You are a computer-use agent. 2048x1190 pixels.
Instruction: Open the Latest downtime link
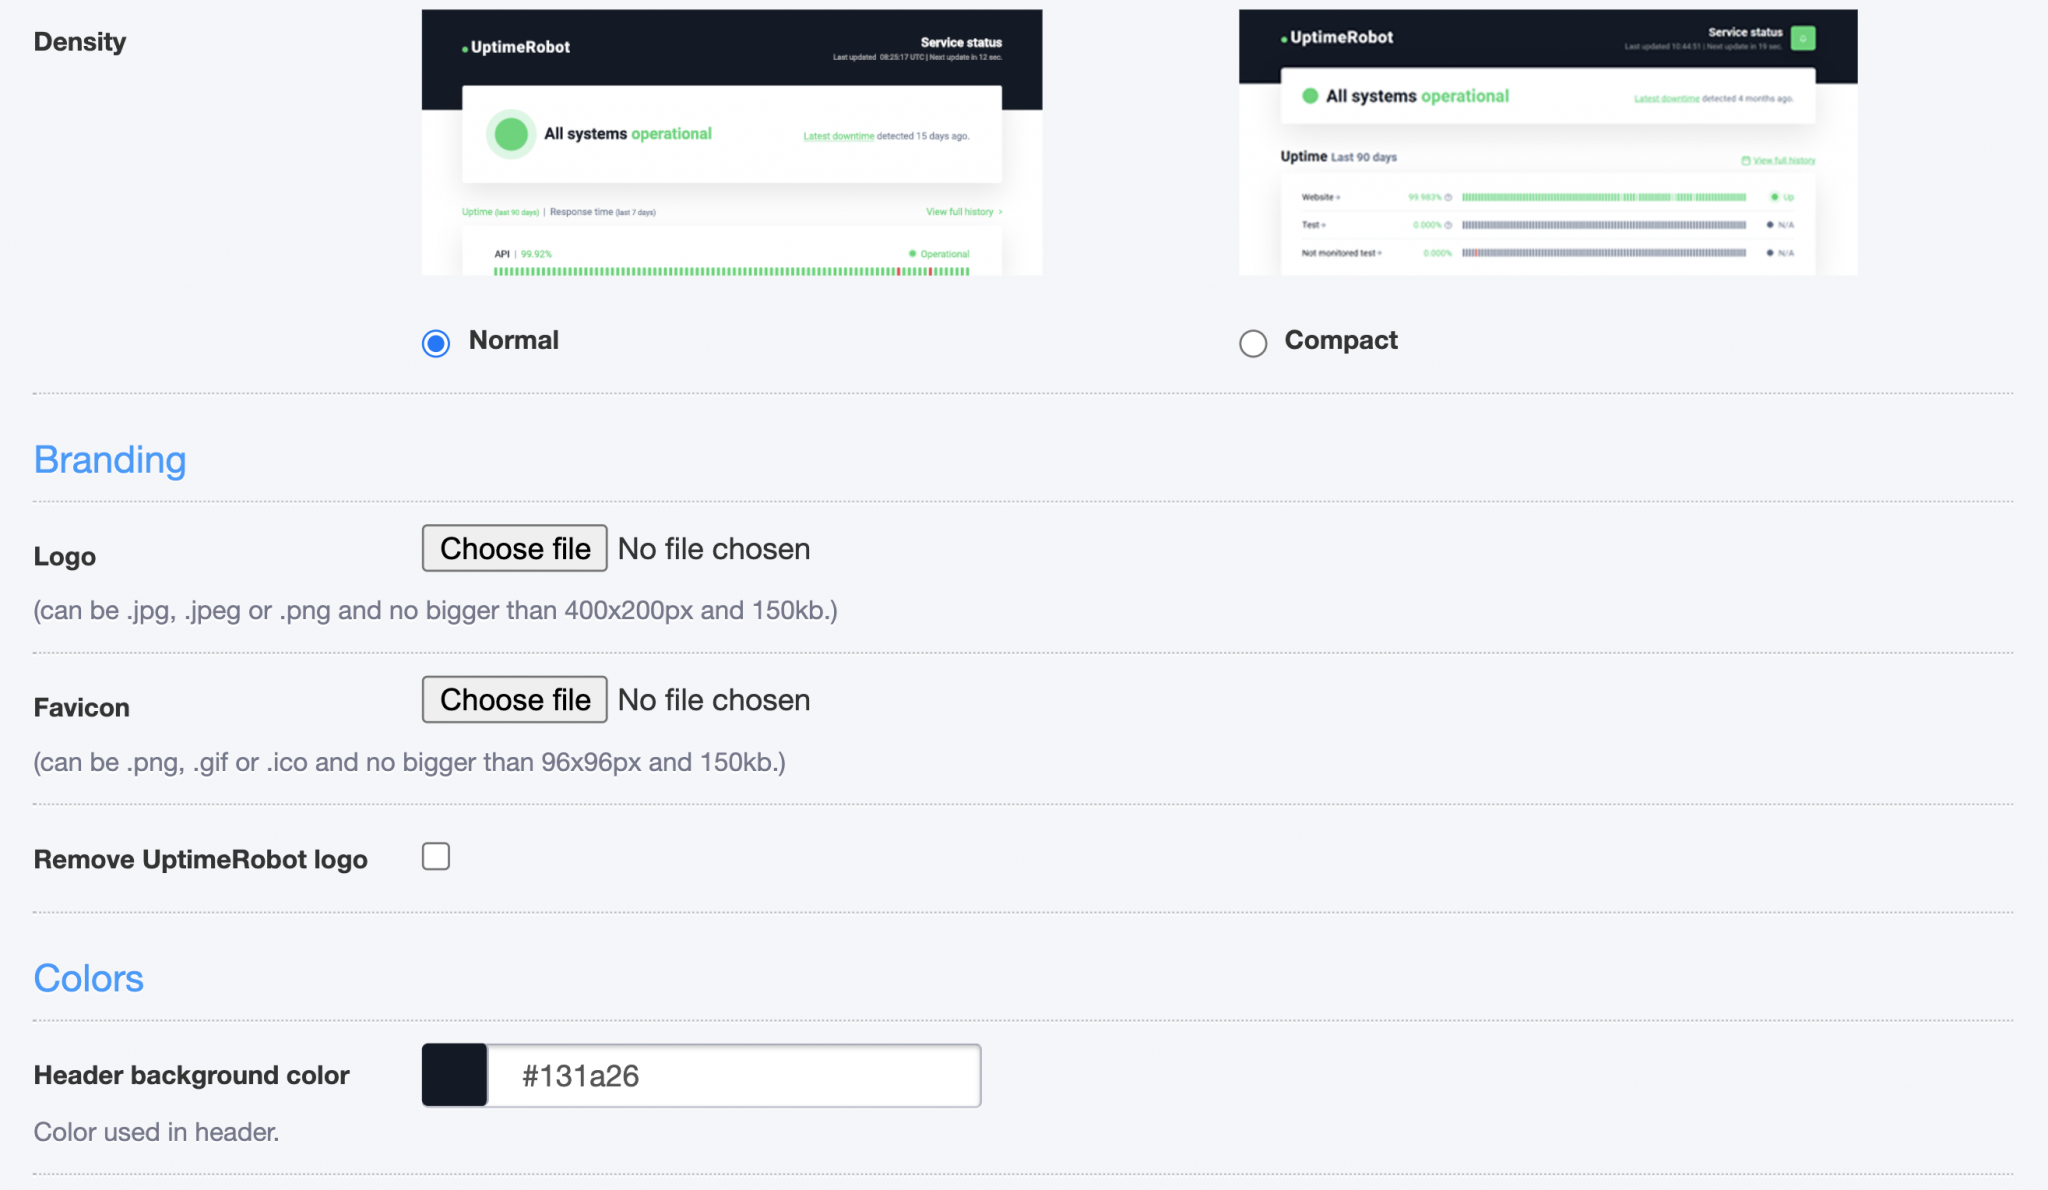tap(840, 135)
